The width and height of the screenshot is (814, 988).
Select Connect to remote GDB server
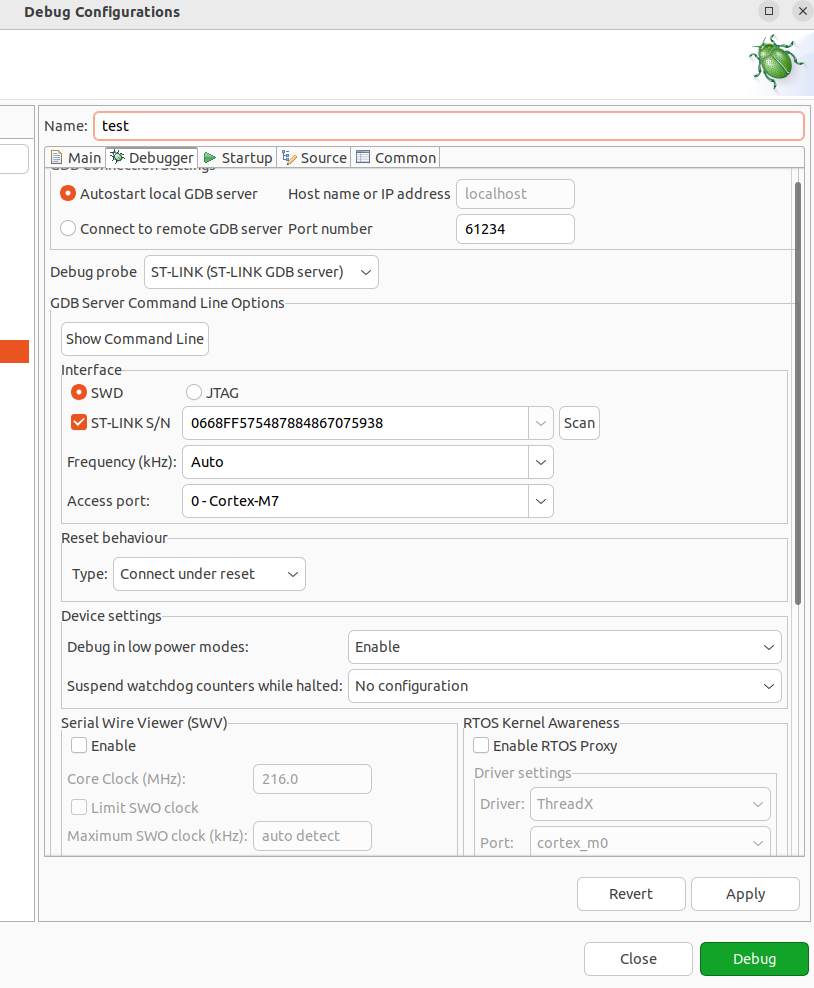point(67,228)
